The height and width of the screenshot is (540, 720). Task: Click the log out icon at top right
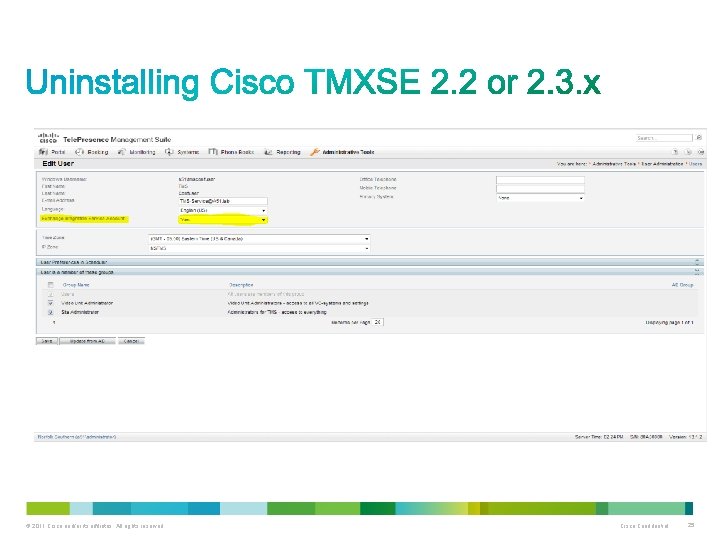[x=701, y=152]
